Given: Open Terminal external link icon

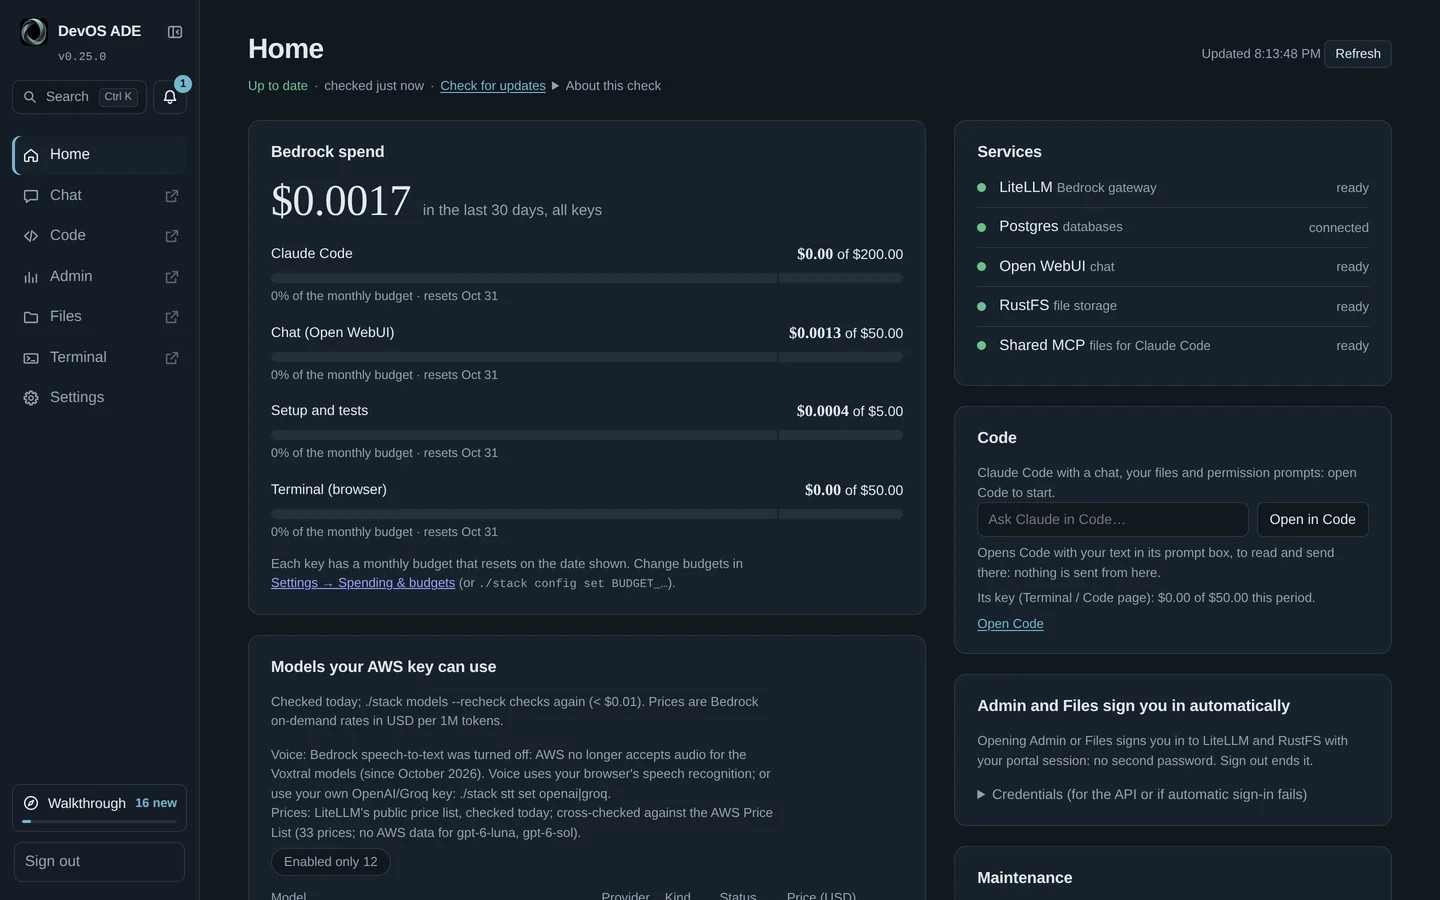Looking at the screenshot, I should (x=172, y=358).
